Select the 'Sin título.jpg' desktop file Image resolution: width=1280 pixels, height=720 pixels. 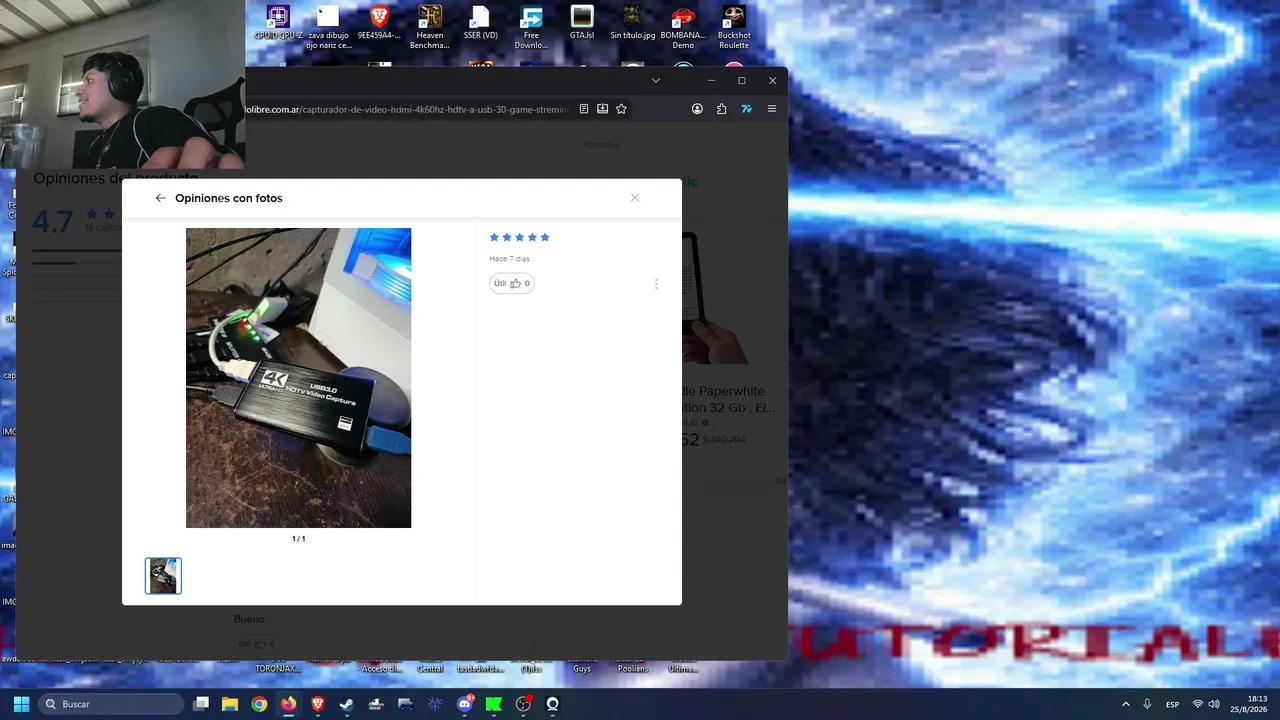point(632,24)
